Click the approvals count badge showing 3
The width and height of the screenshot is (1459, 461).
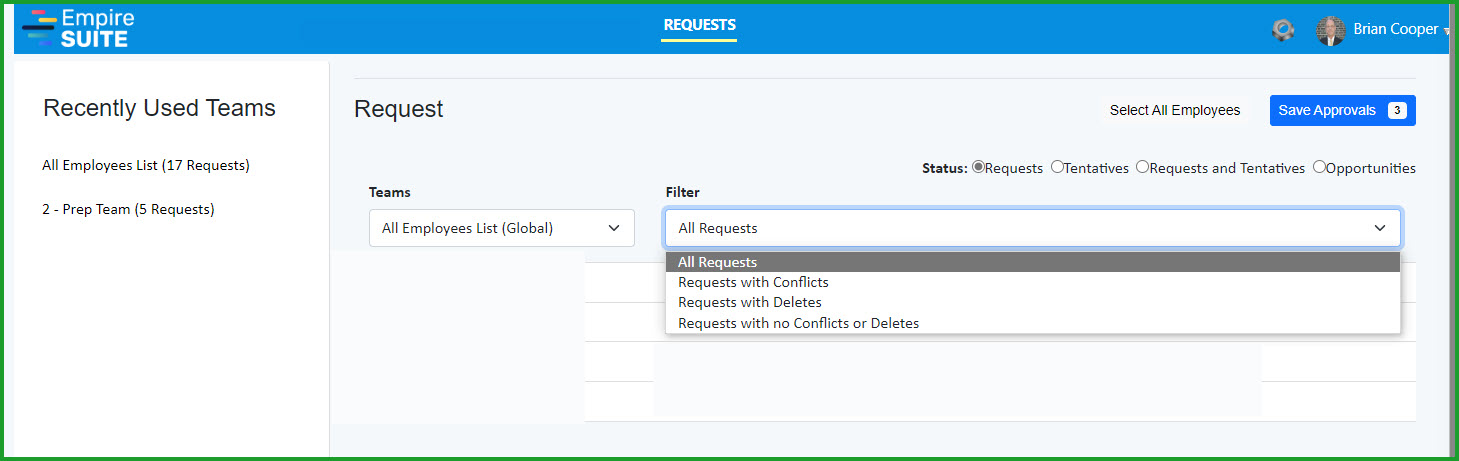1397,111
